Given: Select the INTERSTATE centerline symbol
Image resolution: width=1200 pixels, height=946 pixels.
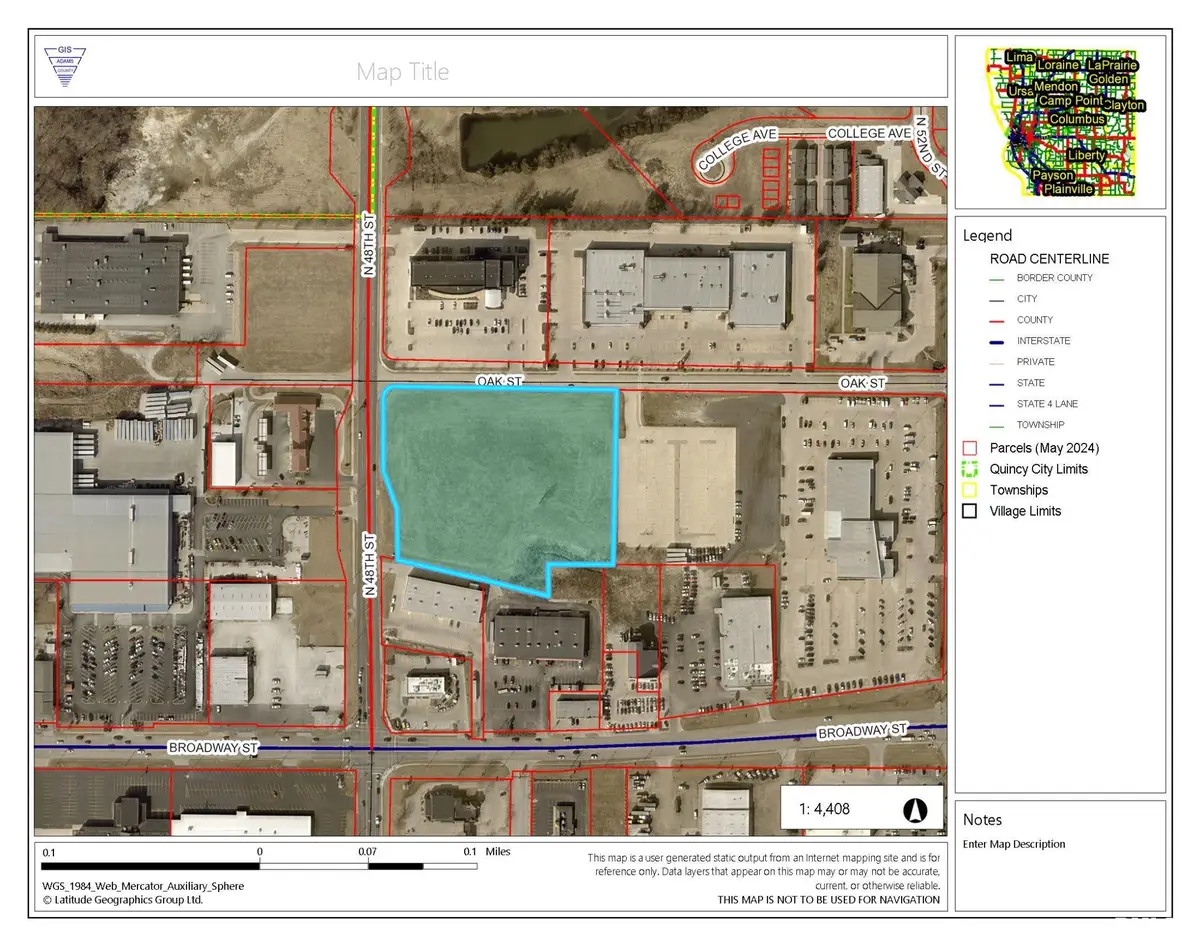Looking at the screenshot, I should (x=995, y=341).
